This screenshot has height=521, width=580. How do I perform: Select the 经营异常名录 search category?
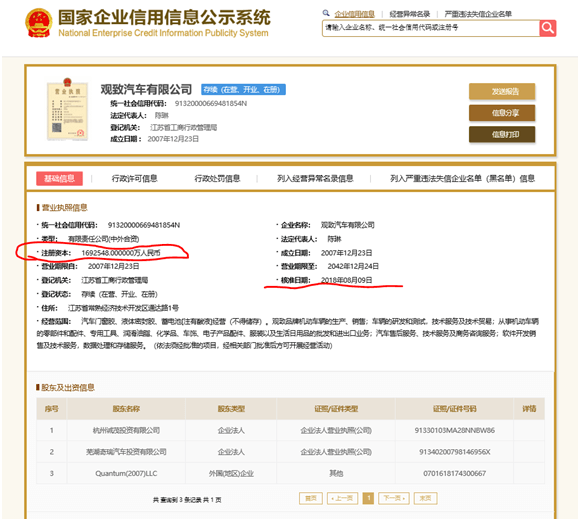409,14
